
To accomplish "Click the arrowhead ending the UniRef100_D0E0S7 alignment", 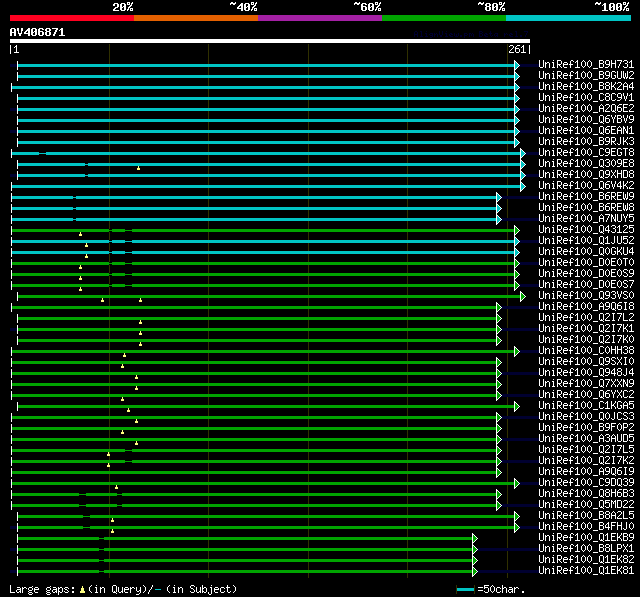I will click(517, 286).
